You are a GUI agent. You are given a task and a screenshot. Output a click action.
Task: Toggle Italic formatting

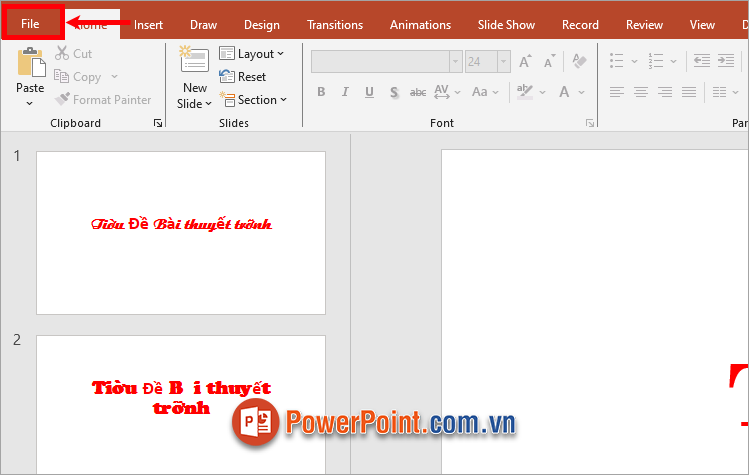pos(345,92)
